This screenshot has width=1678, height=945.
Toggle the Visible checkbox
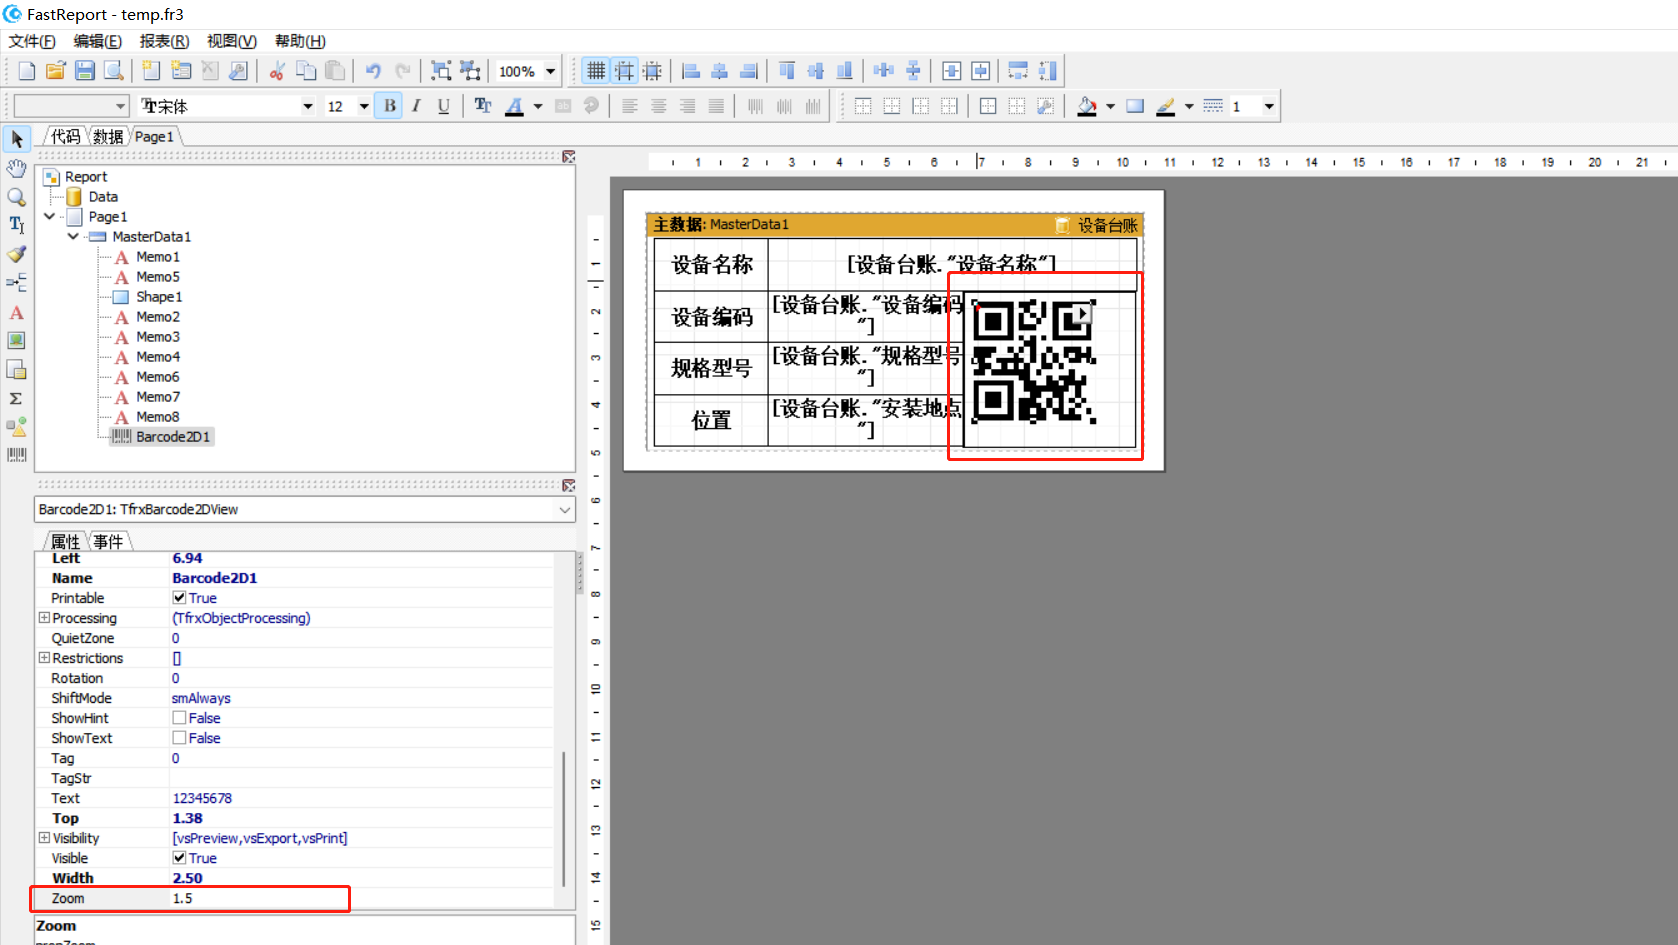pyautogui.click(x=179, y=858)
